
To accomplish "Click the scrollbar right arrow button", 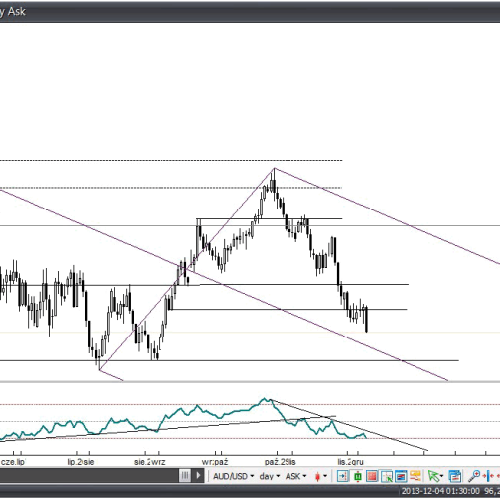I will click(198, 475).
